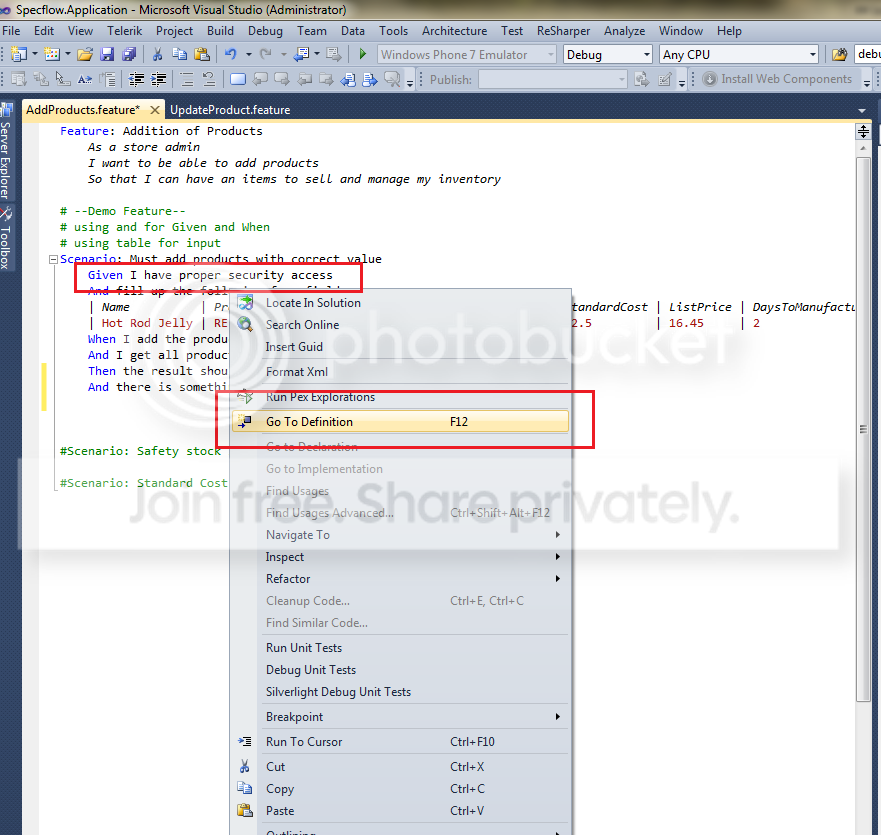Toggle bookmark with the blue rectangle icon
Image resolution: width=881 pixels, height=835 pixels.
[x=238, y=79]
